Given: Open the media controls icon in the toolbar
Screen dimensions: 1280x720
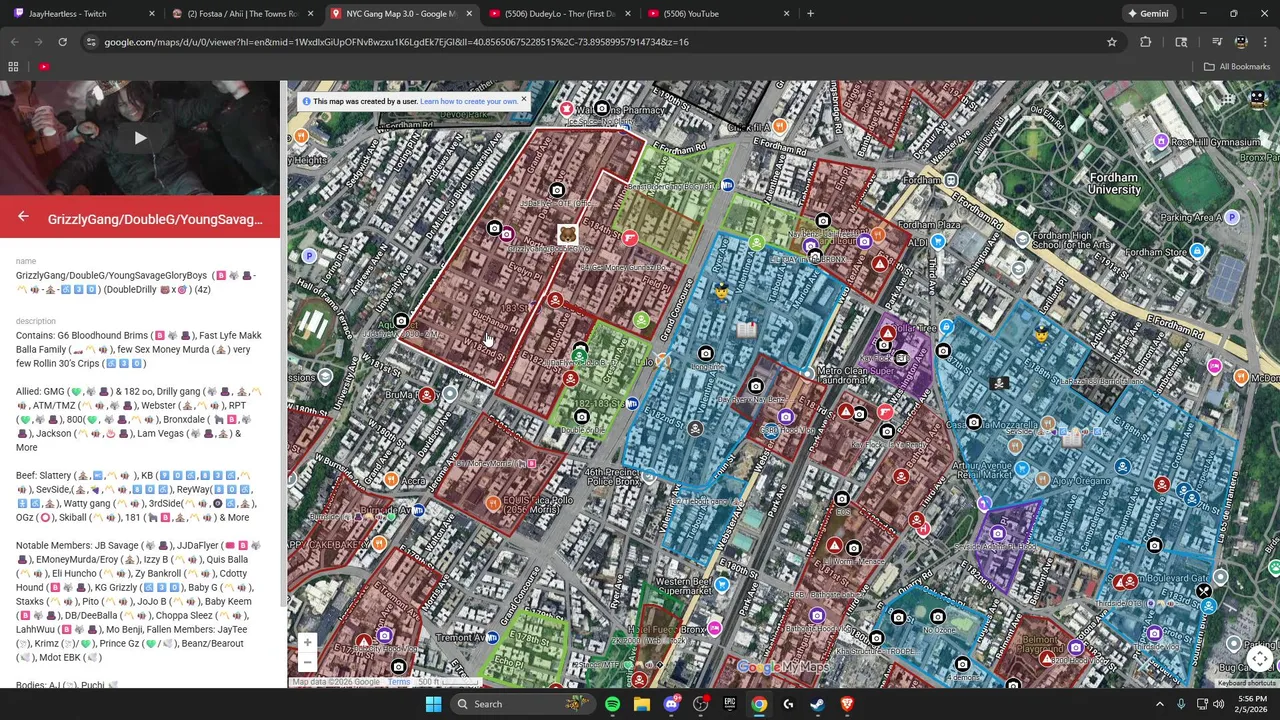Looking at the screenshot, I should [x=1217, y=42].
